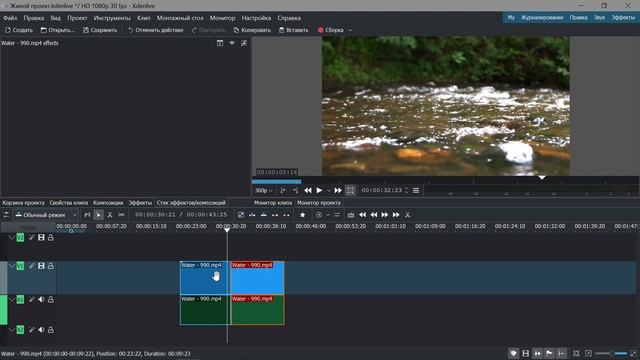This screenshot has height=360, width=640.
Task: Open effects on track V2 wand icon
Action: [31, 237]
